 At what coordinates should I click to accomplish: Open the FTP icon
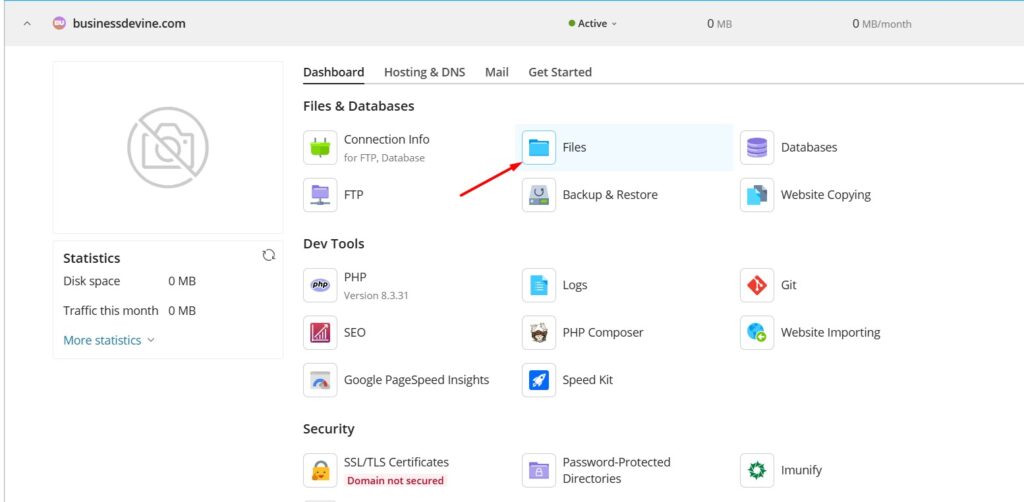[x=320, y=195]
